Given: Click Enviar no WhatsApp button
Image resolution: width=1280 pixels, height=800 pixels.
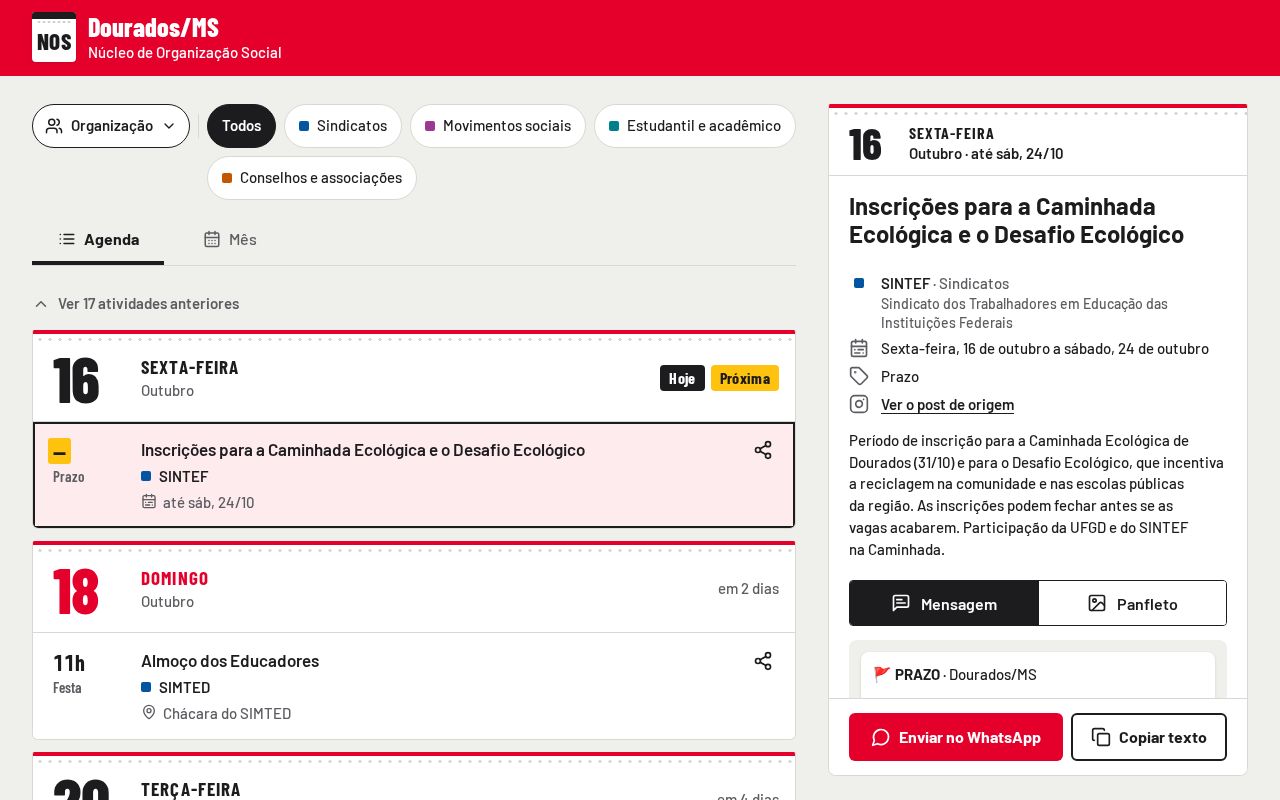Looking at the screenshot, I should [x=956, y=737].
